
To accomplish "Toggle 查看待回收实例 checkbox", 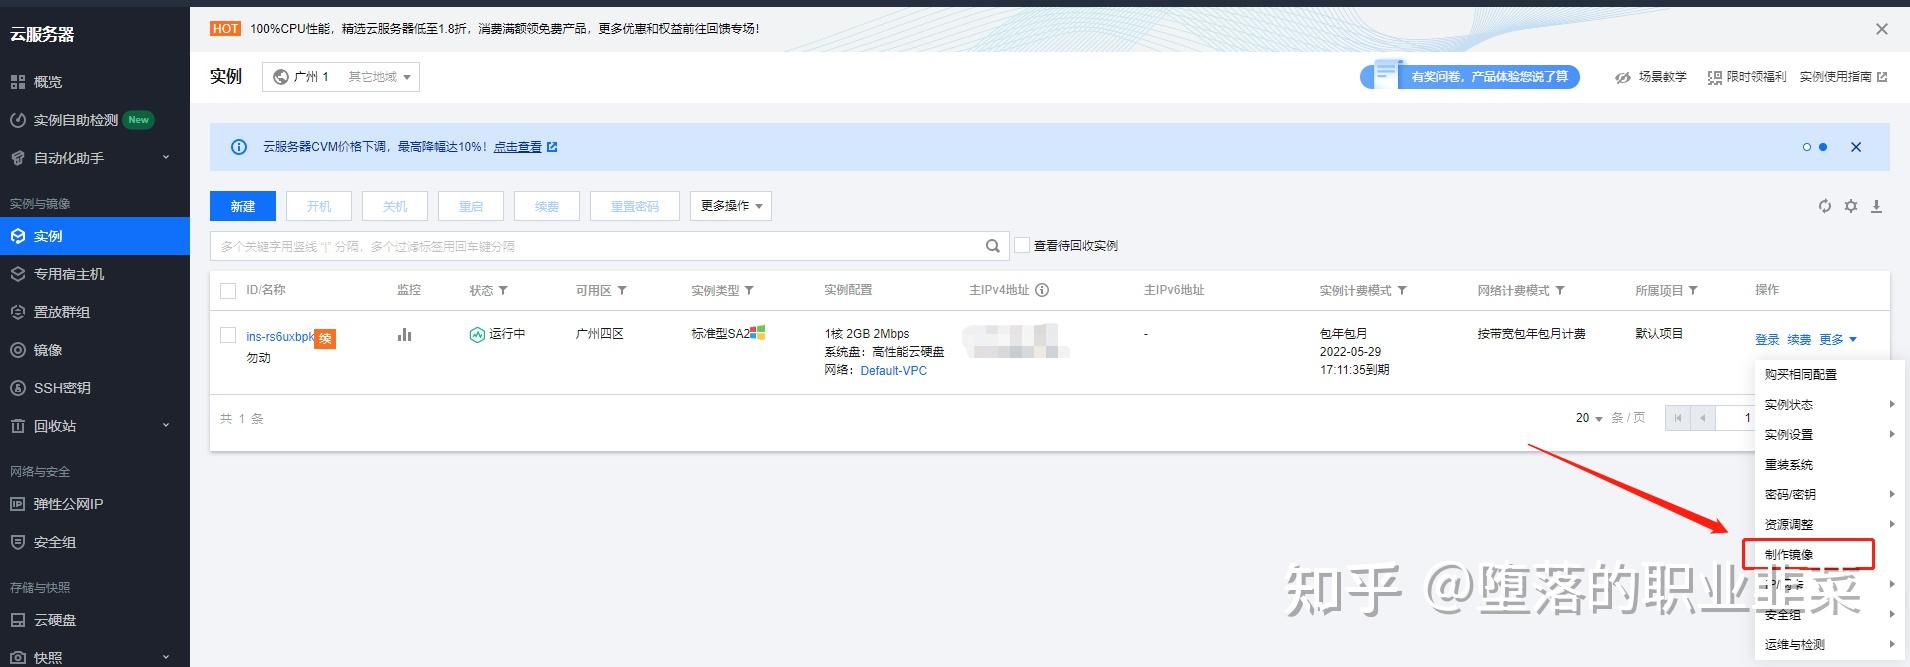I will (1022, 245).
